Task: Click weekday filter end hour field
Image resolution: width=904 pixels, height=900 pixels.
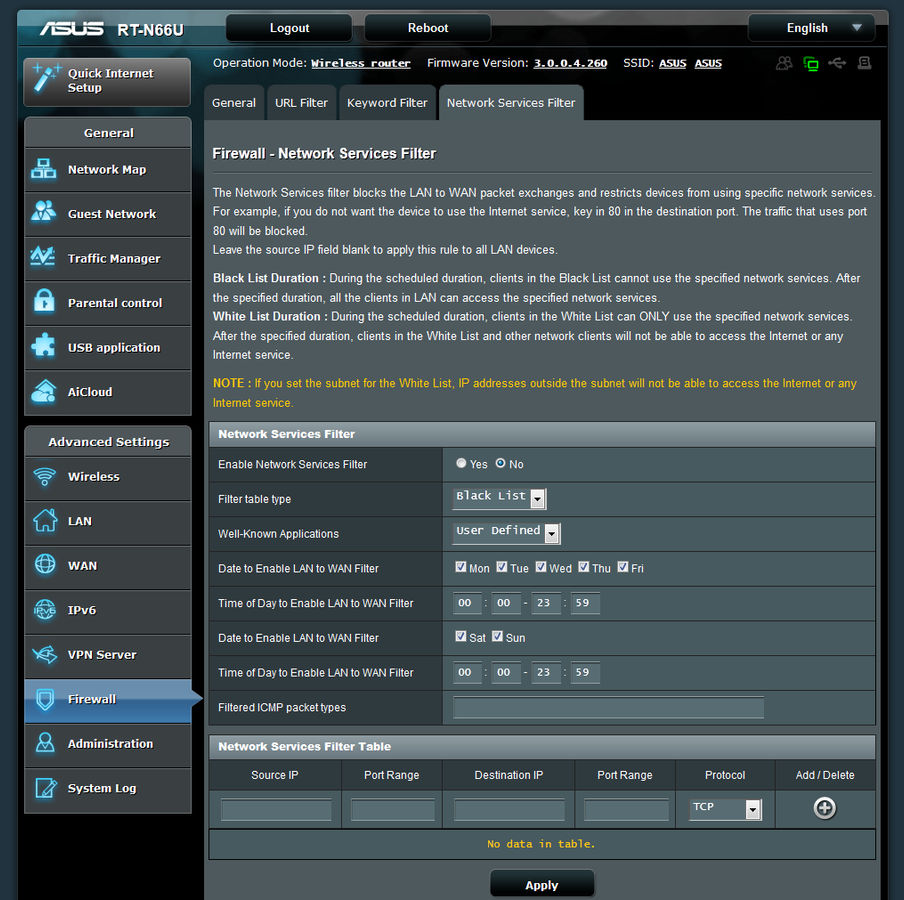Action: [x=545, y=602]
